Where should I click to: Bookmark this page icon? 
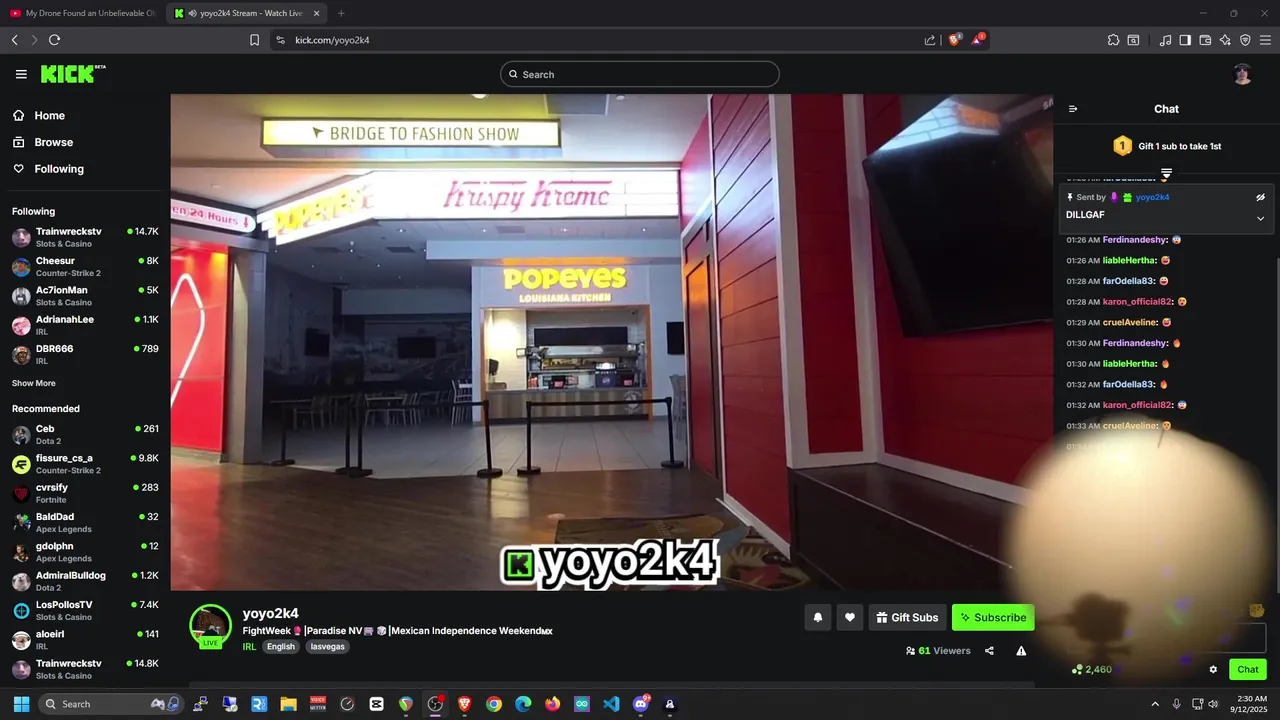254,40
